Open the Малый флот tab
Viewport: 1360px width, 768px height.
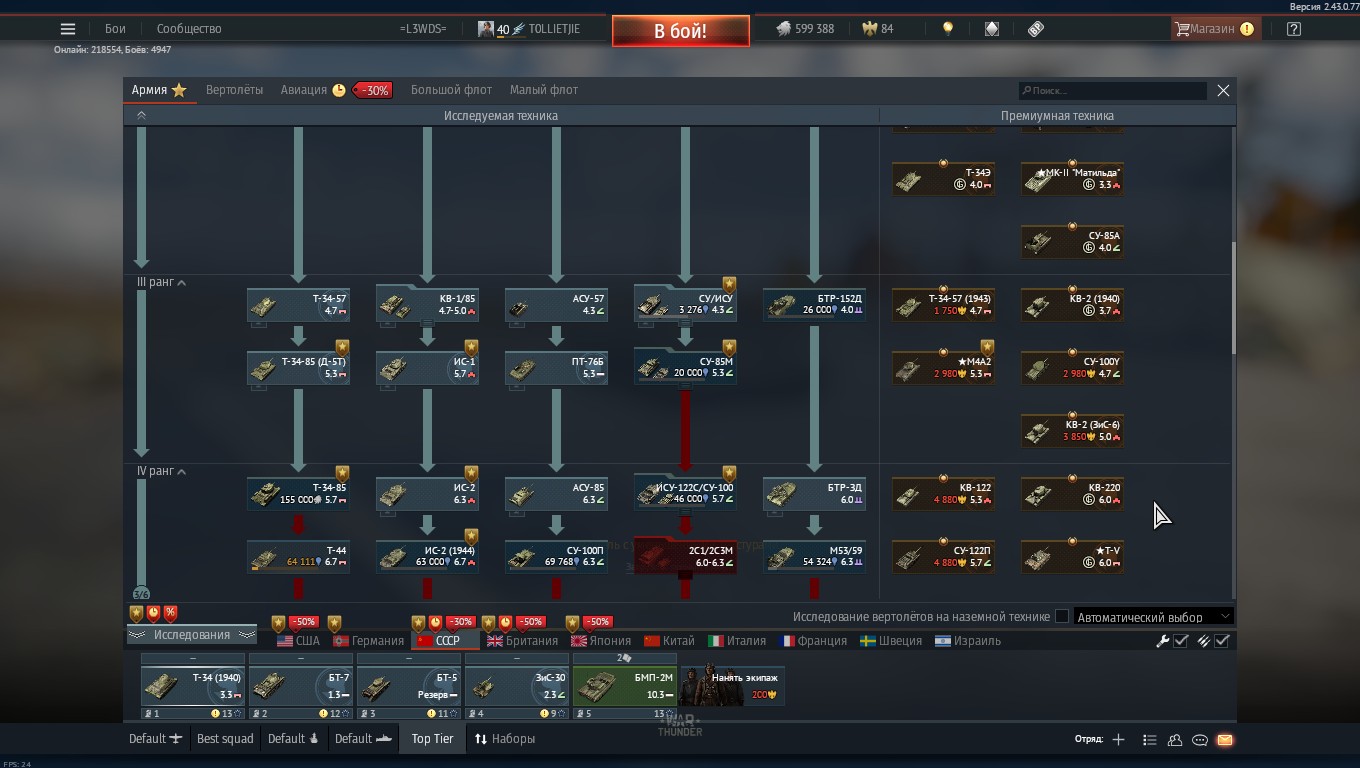click(543, 90)
